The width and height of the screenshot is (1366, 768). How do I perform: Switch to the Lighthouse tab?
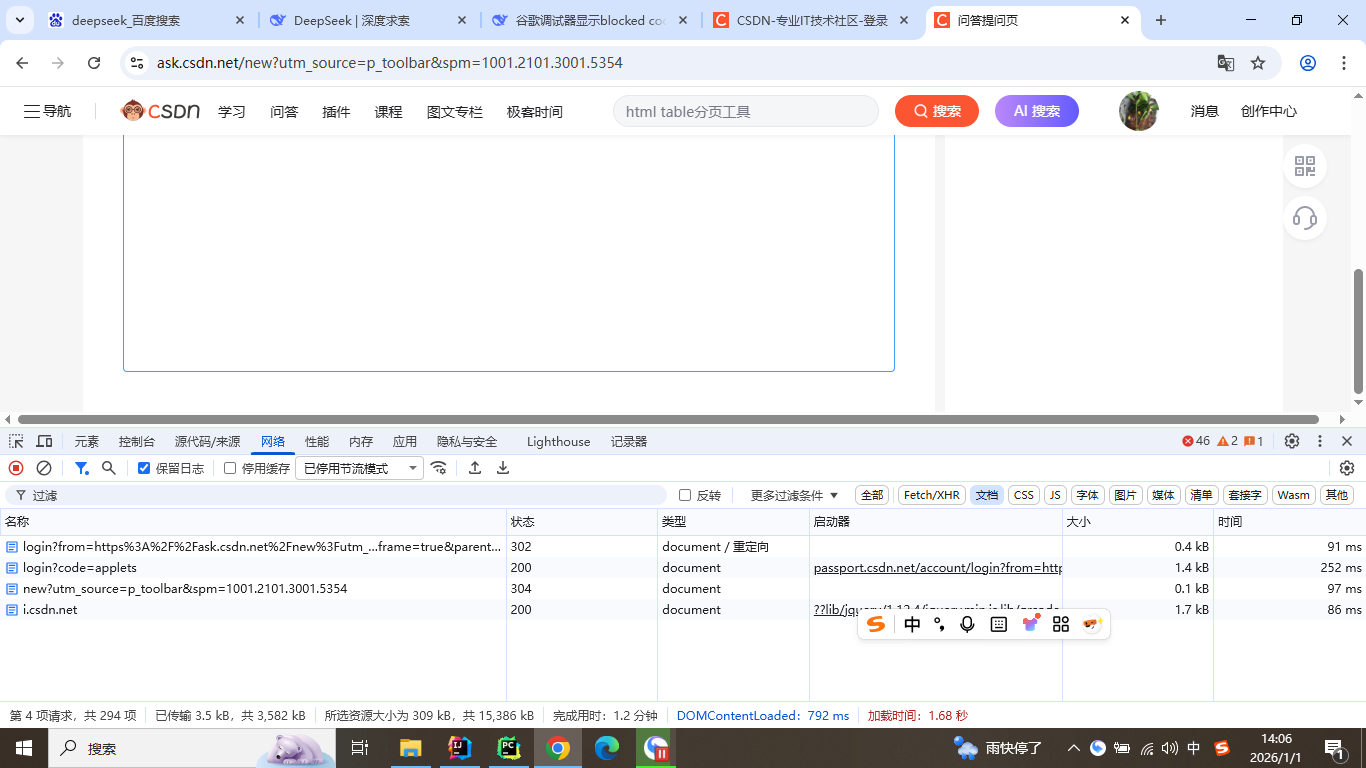tap(558, 441)
